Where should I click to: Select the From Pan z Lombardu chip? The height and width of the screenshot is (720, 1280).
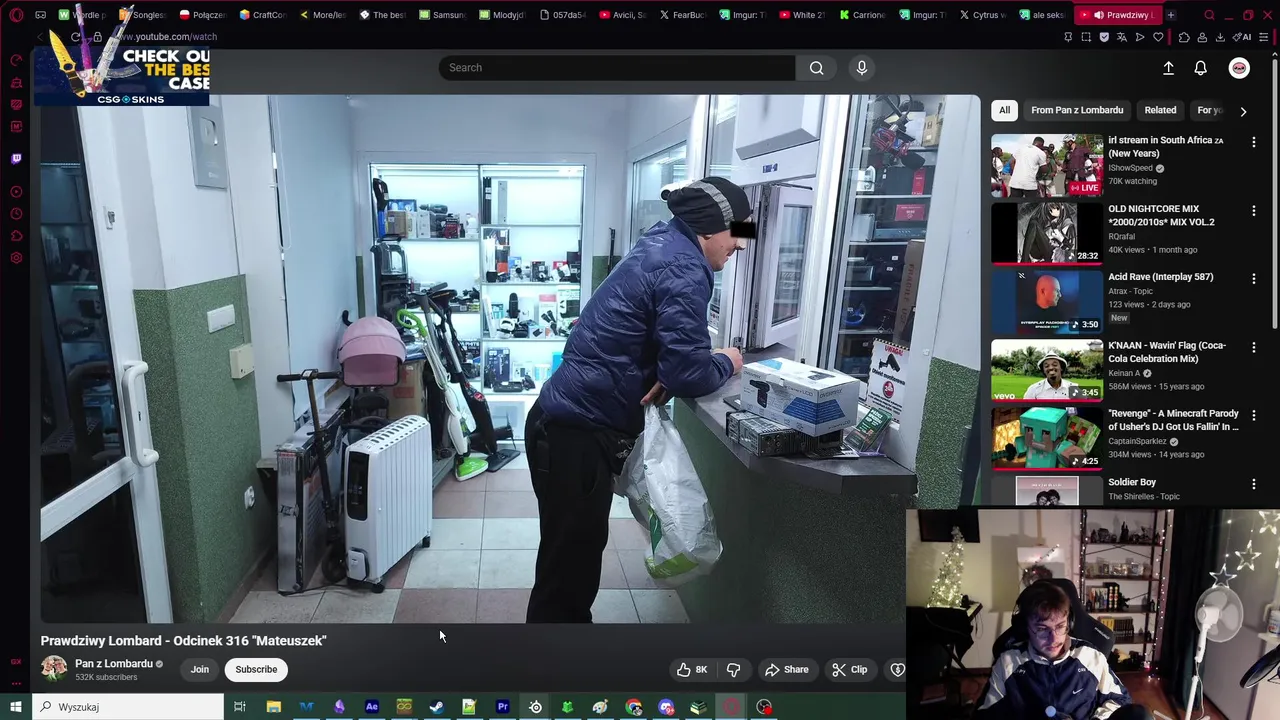click(1077, 110)
